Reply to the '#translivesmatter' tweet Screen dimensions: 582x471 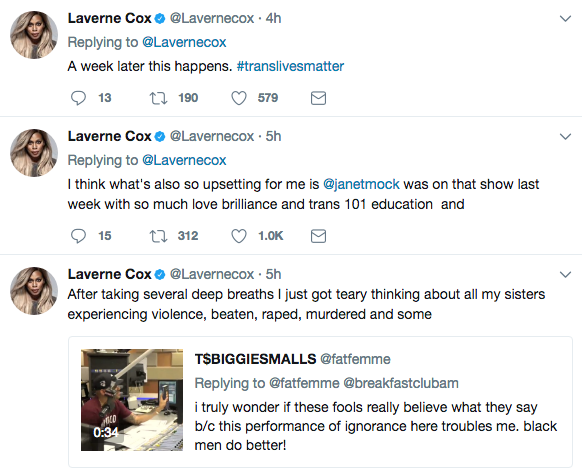(x=78, y=98)
